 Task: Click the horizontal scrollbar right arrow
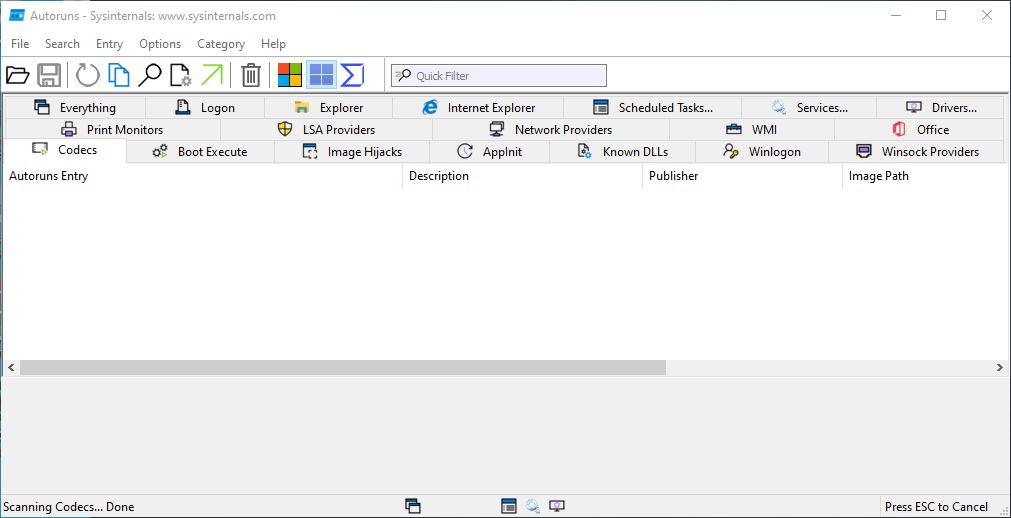click(x=999, y=368)
